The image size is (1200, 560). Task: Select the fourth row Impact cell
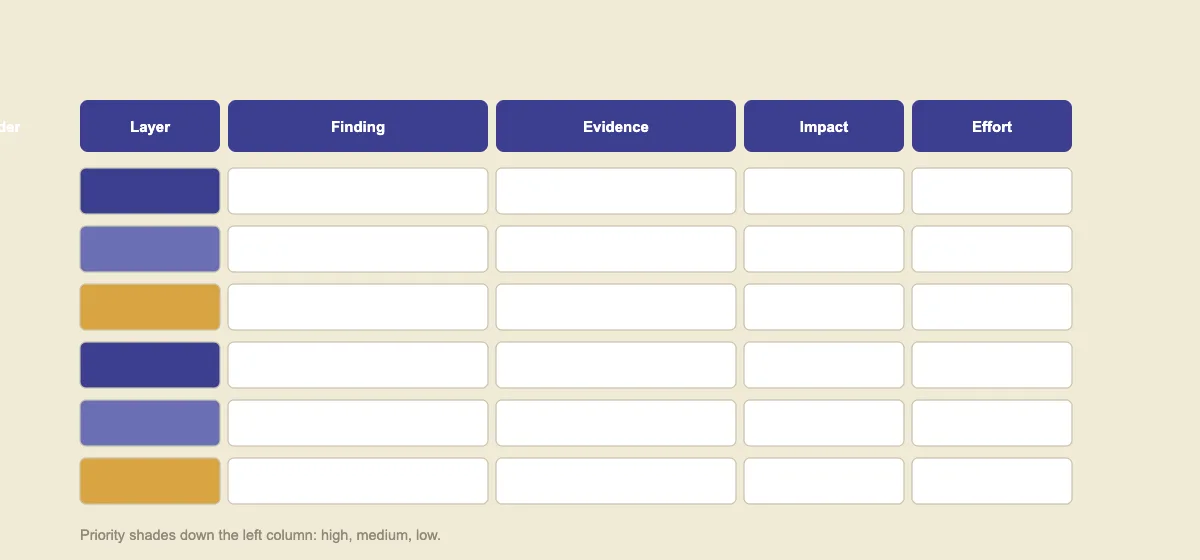[824, 365]
